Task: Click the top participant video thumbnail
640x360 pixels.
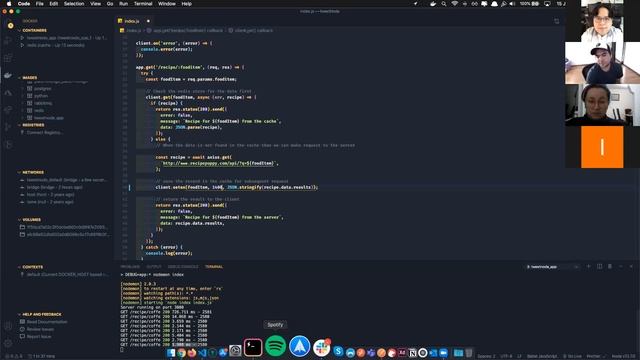Action: coord(602,21)
